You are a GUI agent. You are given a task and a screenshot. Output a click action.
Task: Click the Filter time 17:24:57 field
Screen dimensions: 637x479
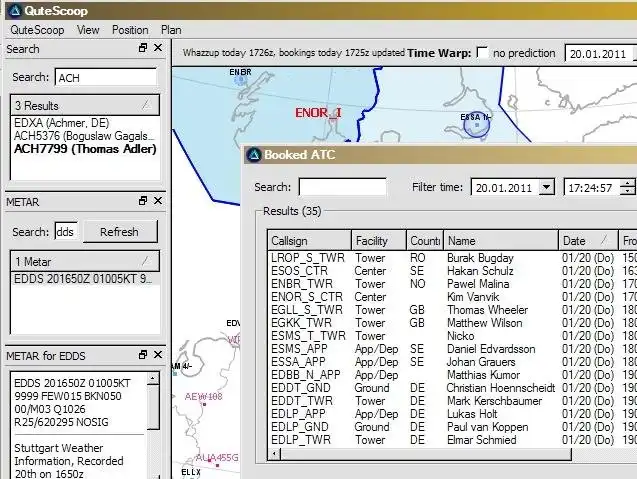[592, 188]
